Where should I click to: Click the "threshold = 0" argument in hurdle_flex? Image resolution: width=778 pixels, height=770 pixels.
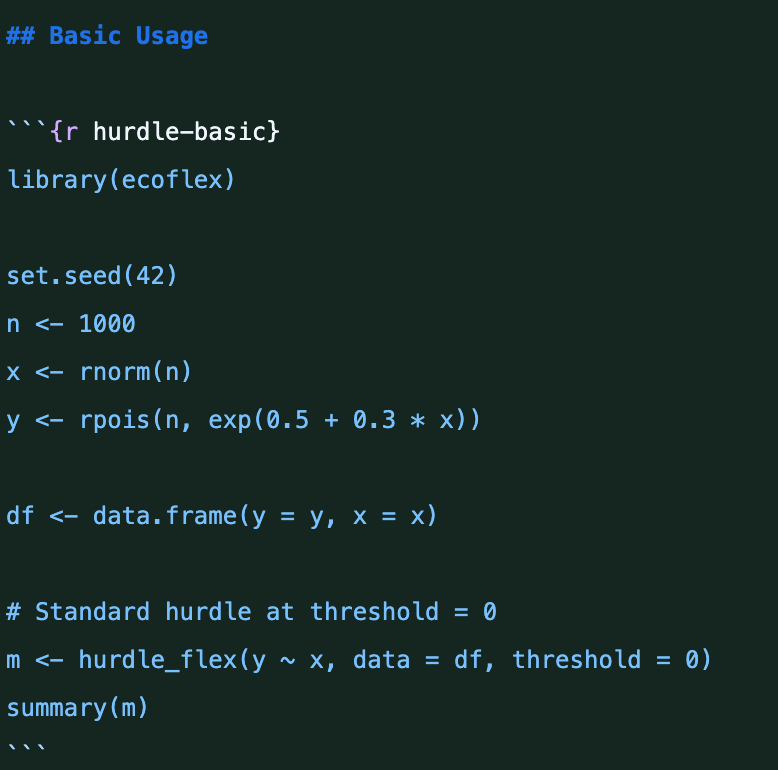pyautogui.click(x=604, y=660)
